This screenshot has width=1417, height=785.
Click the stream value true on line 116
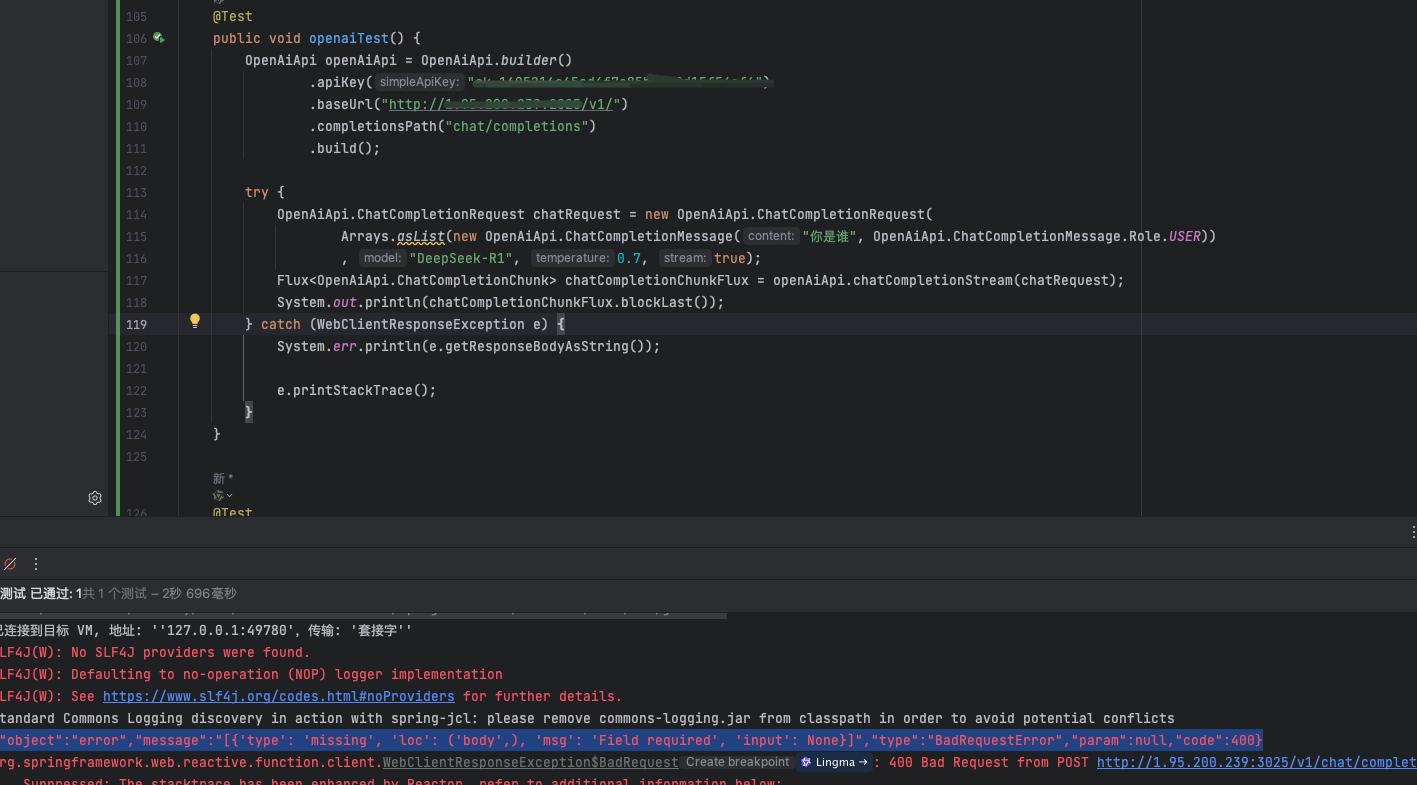tap(730, 258)
